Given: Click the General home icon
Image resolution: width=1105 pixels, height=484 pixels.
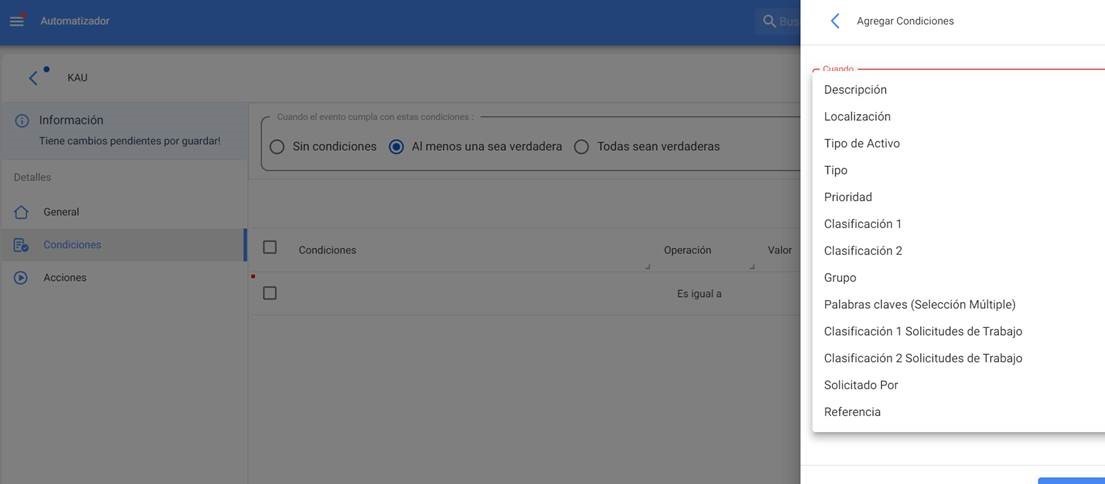Looking at the screenshot, I should 21,212.
